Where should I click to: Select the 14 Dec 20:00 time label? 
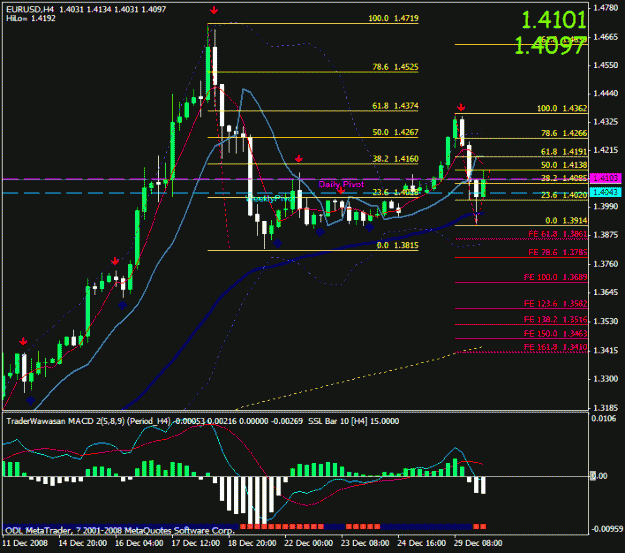pyautogui.click(x=83, y=543)
